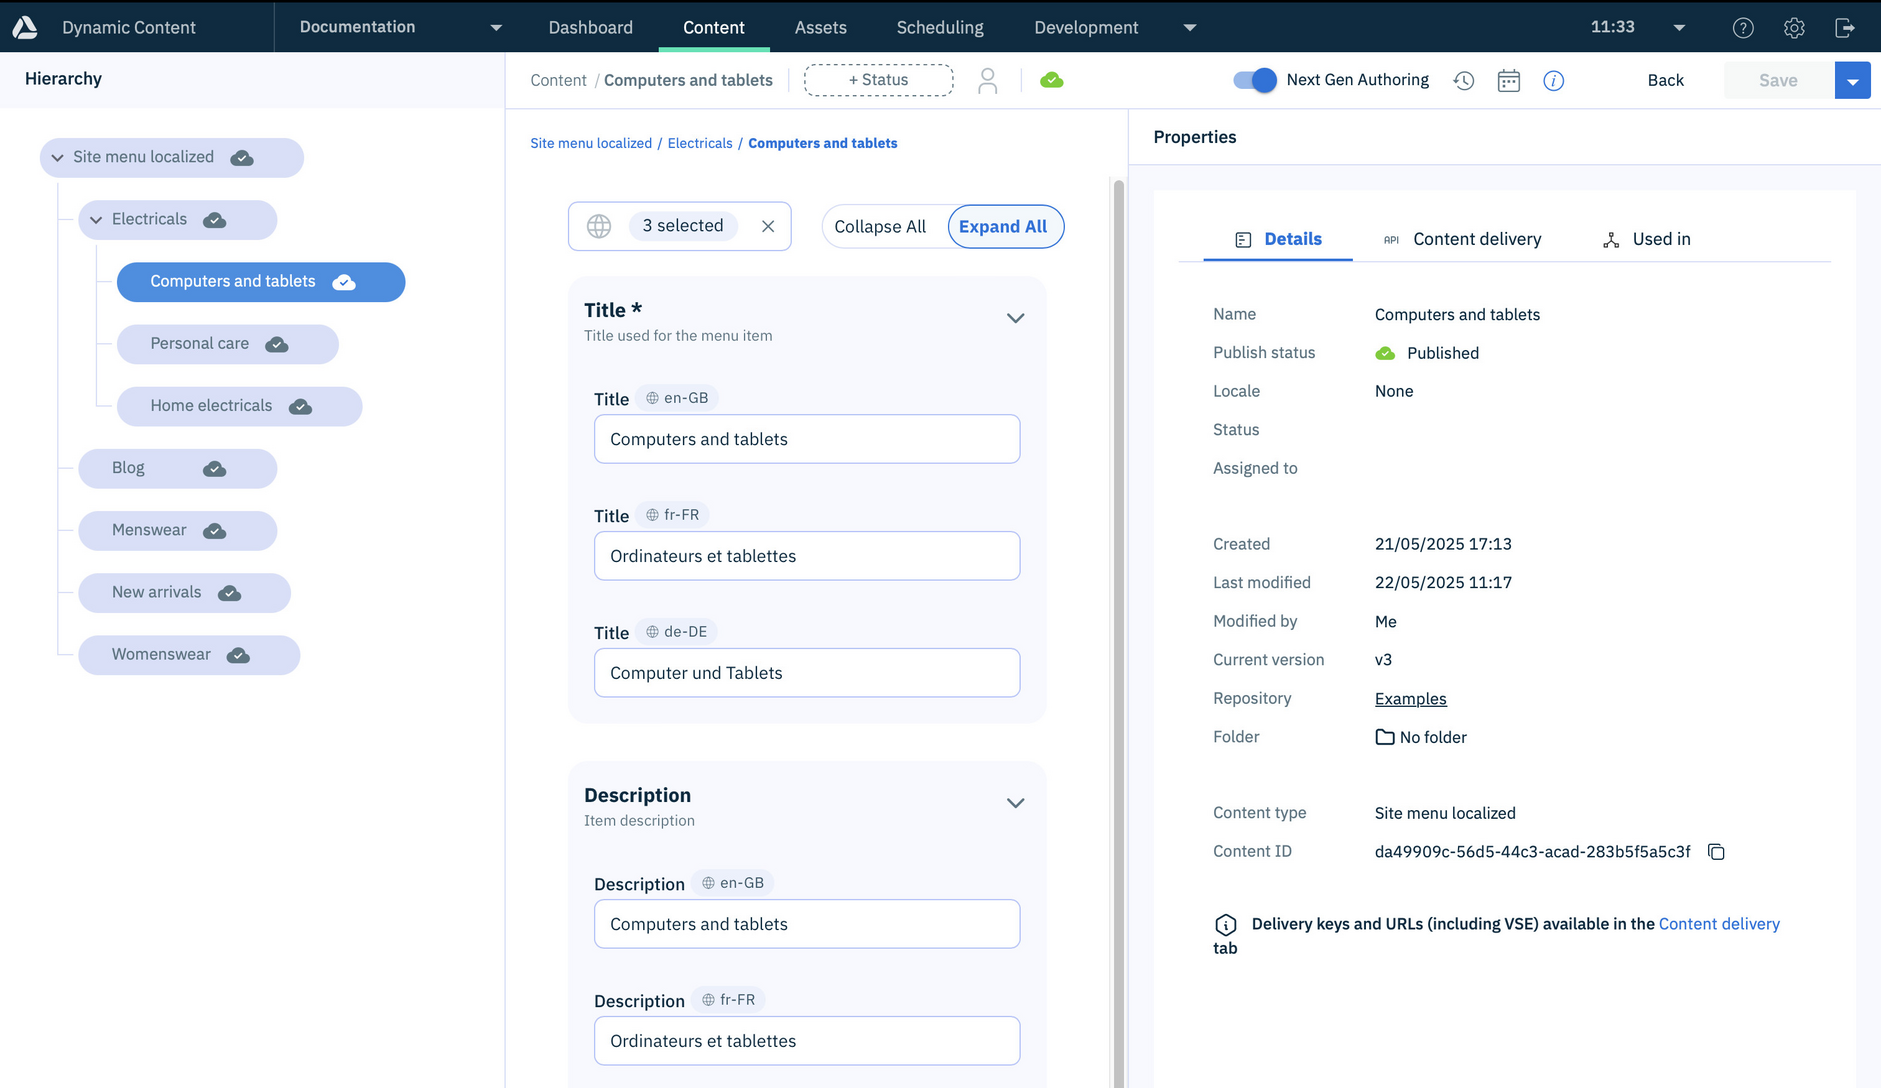Click cloud icon next to Site menu localized
This screenshot has width=1881, height=1088.
[242, 158]
